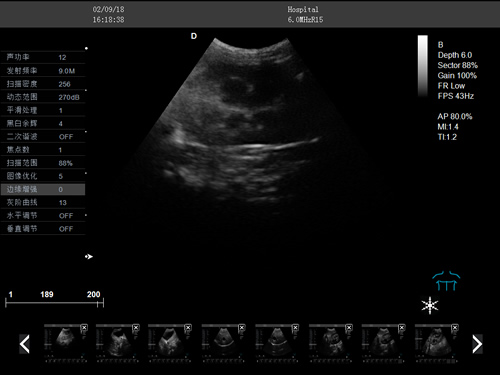Toggle 二次谐波 harmonic setting currently OFF
This screenshot has width=500, height=375.
point(43,137)
